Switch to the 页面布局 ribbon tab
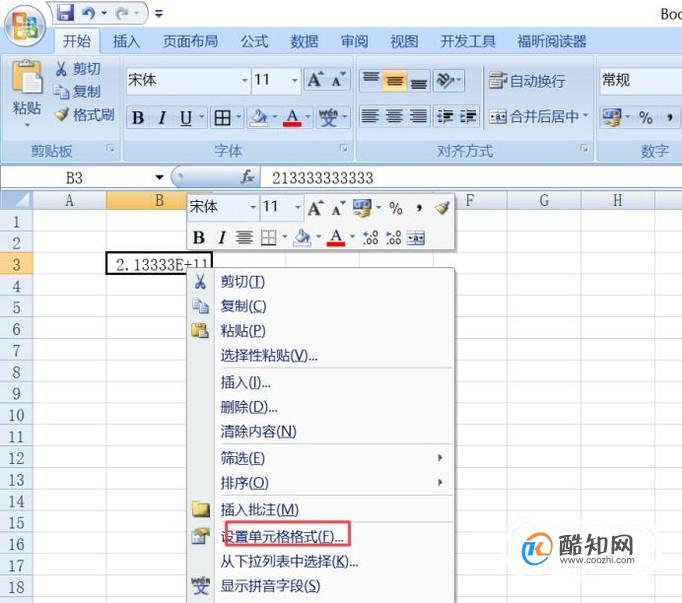The height and width of the screenshot is (603, 682). 191,42
